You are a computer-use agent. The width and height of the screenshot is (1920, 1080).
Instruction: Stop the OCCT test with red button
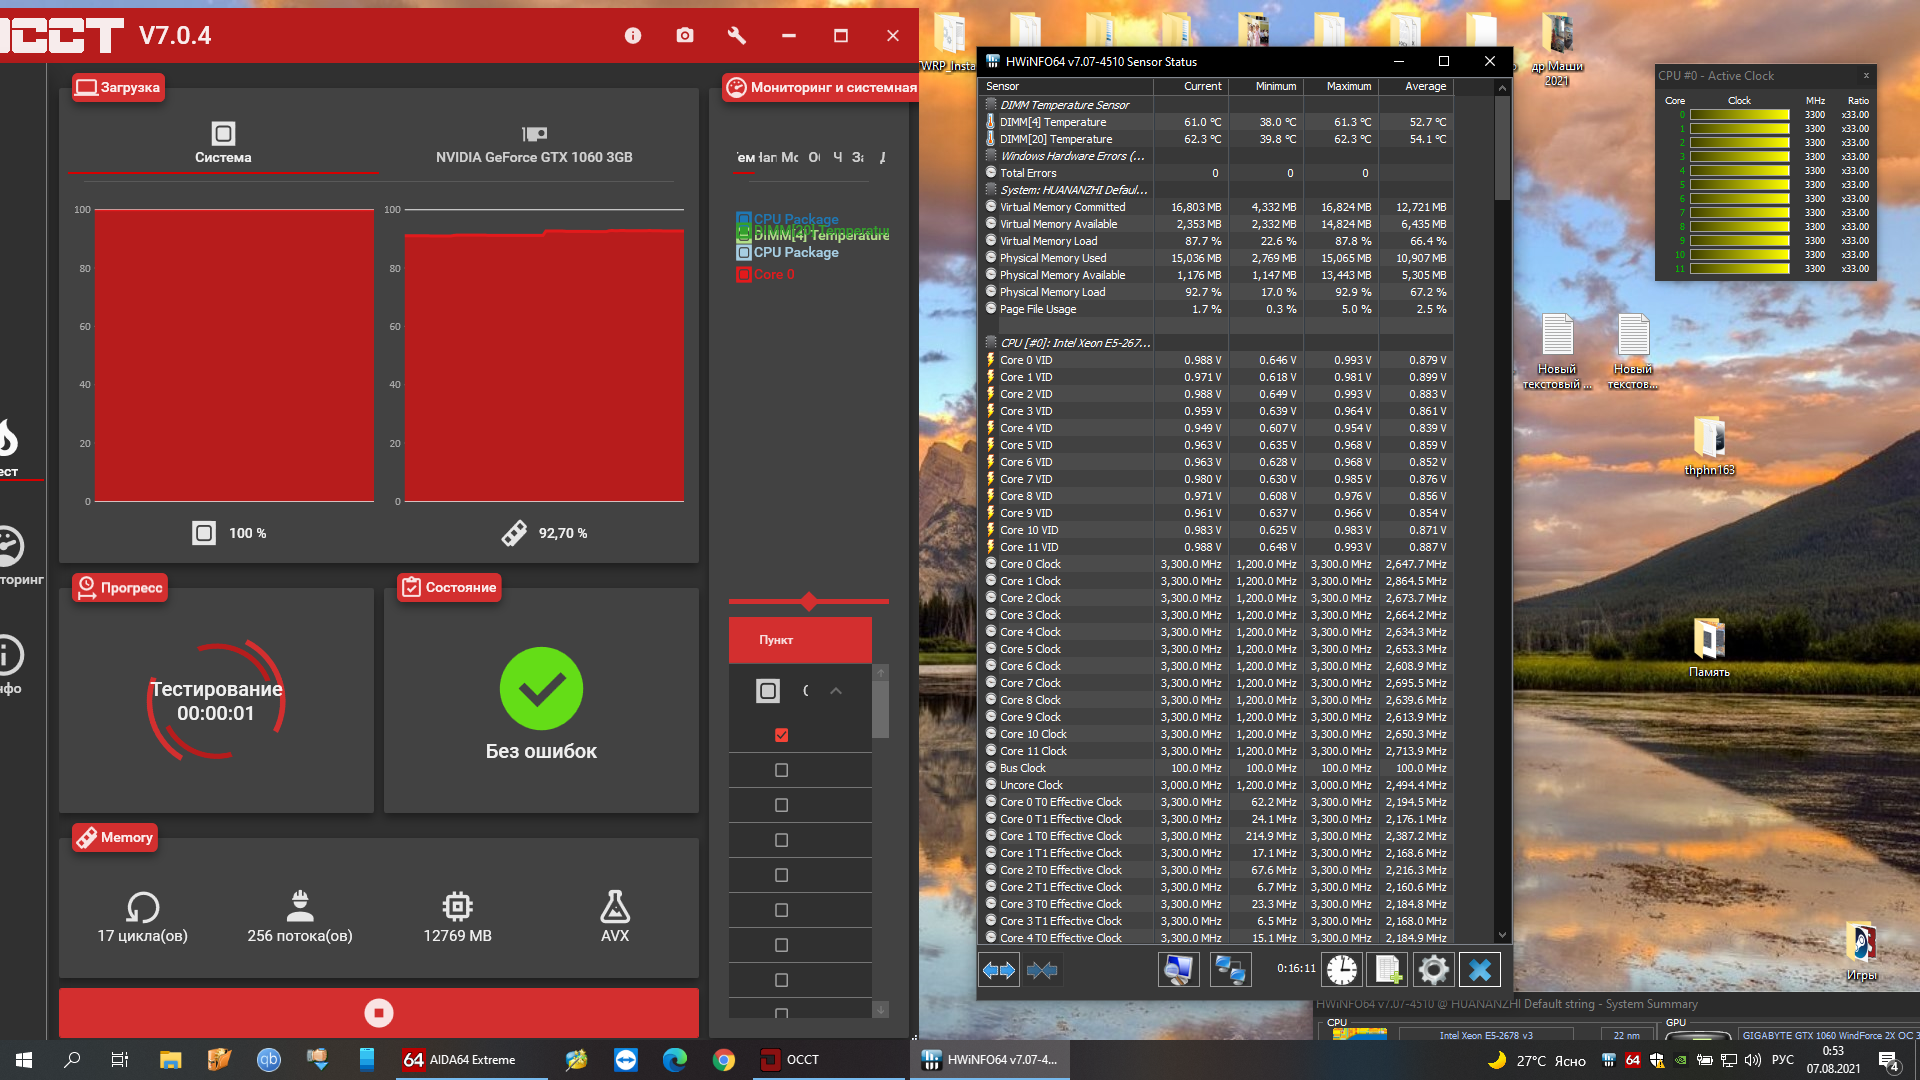378,1013
